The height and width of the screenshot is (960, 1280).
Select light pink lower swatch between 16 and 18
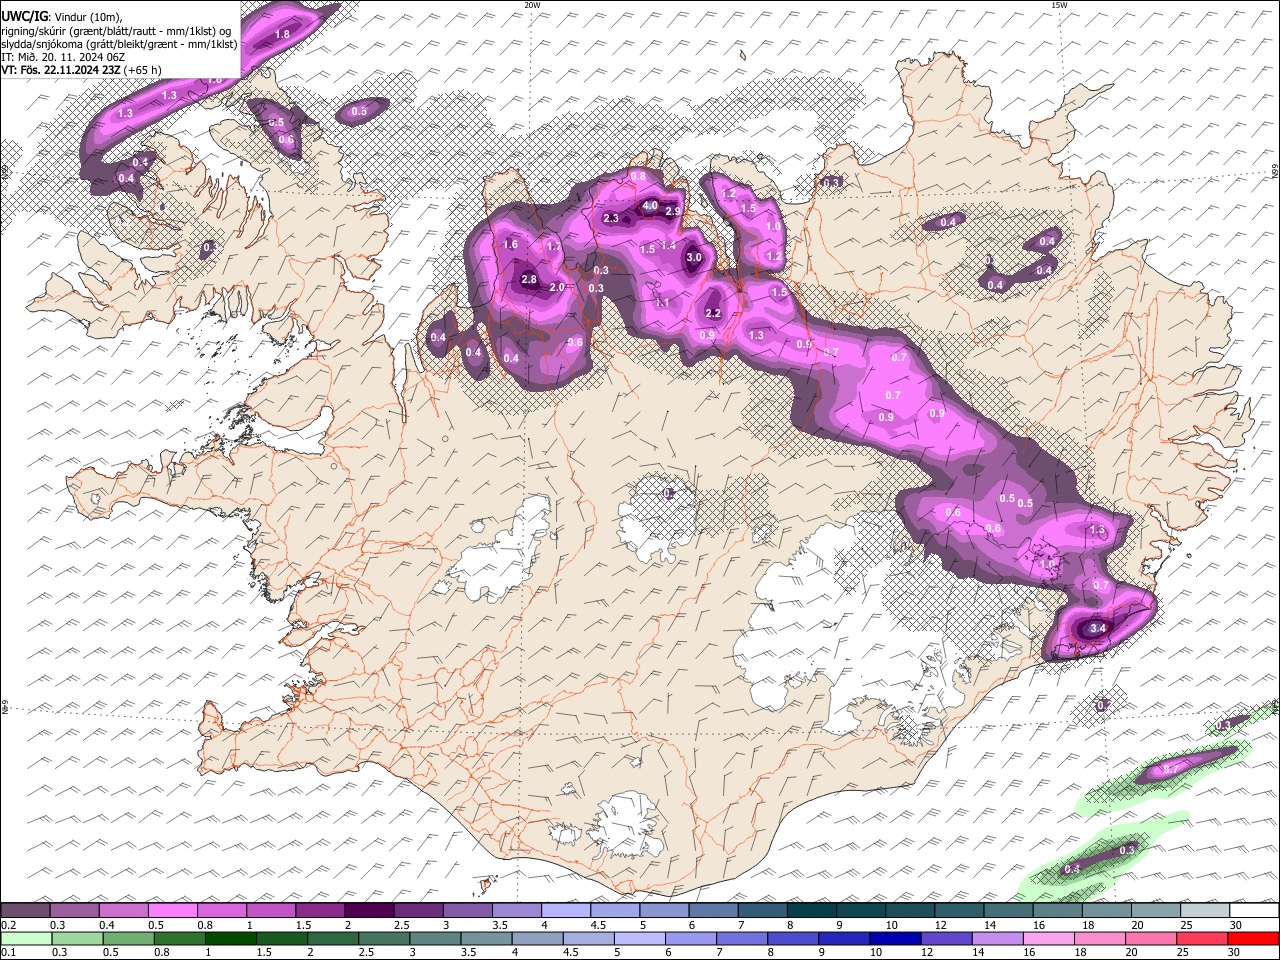pyautogui.click(x=1049, y=938)
